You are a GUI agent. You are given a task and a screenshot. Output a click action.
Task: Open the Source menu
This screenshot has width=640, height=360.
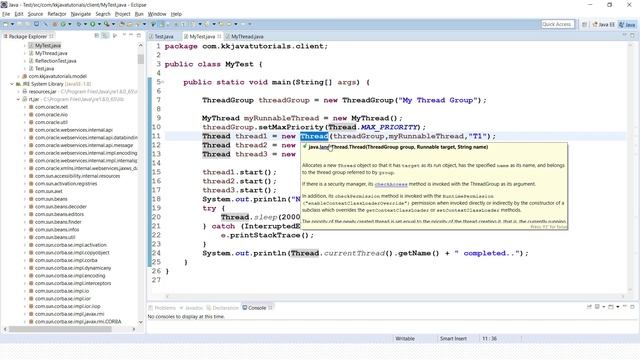(x=35, y=14)
